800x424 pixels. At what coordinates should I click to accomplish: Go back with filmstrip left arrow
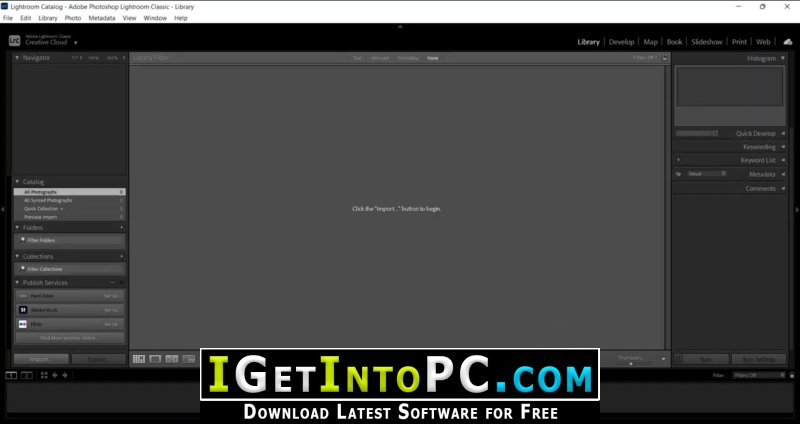point(55,375)
